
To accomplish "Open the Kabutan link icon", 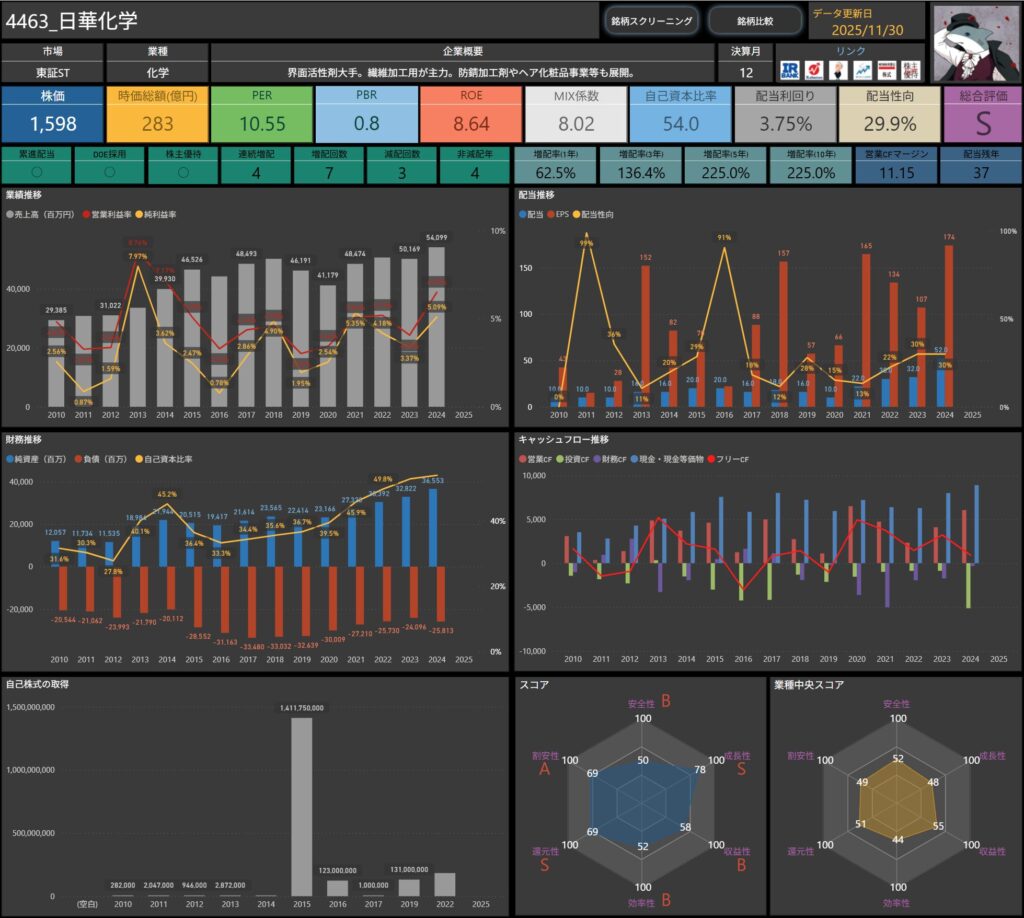I will tap(814, 70).
